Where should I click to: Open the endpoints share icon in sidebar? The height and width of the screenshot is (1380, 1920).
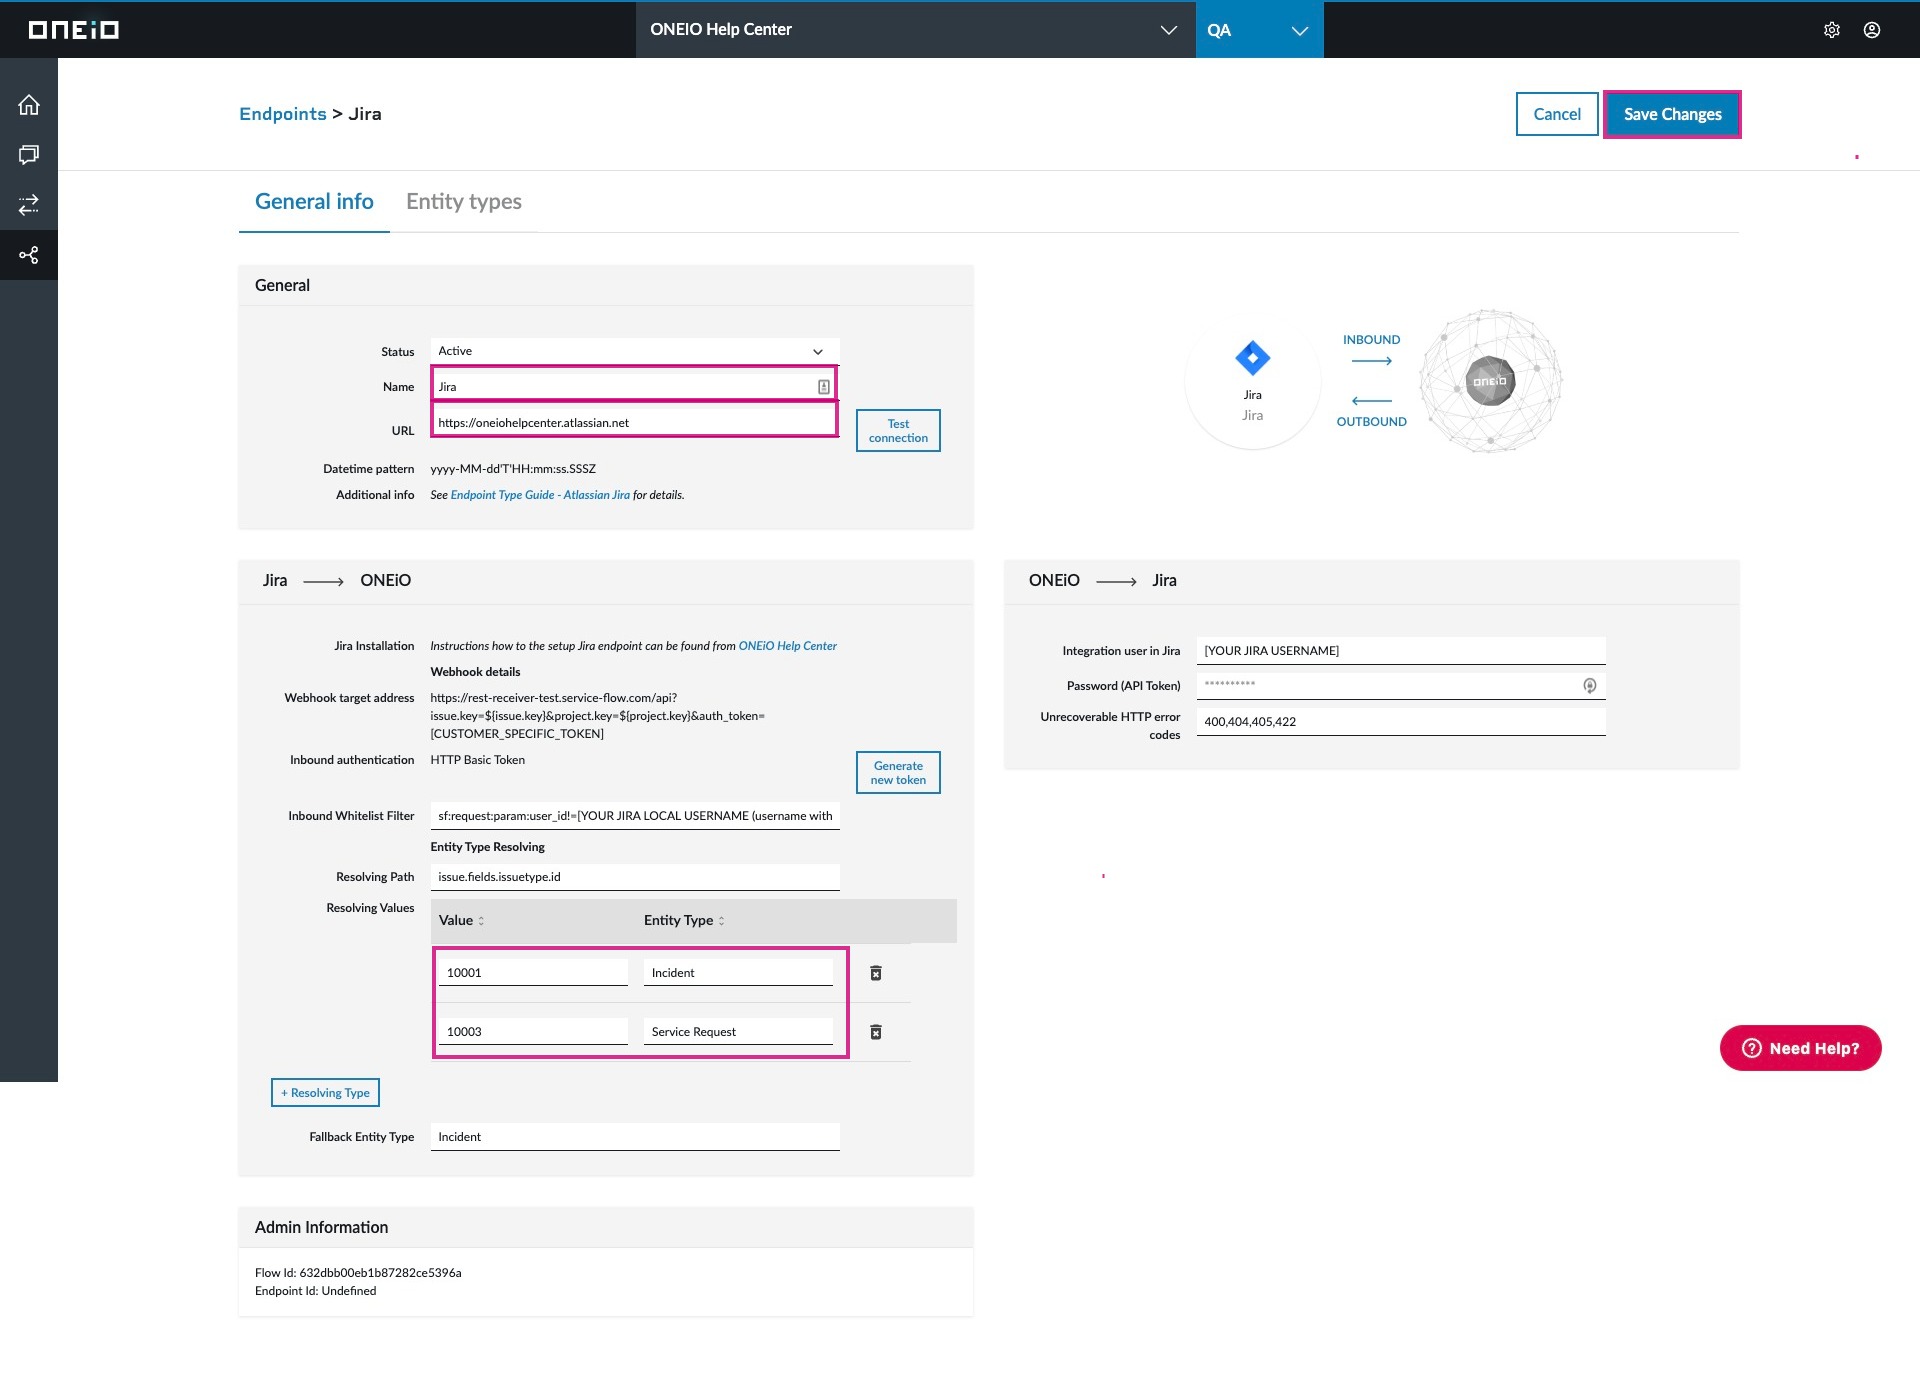[29, 255]
